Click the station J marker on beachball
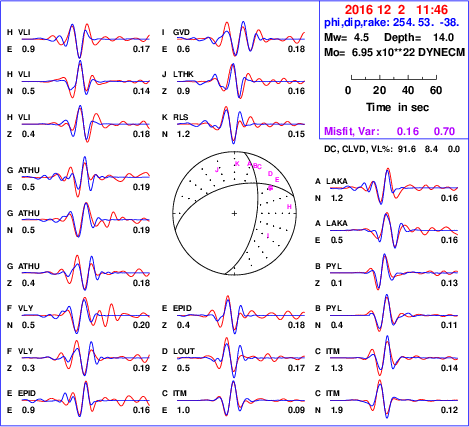Screen dimensions: 469x427 (x=217, y=170)
